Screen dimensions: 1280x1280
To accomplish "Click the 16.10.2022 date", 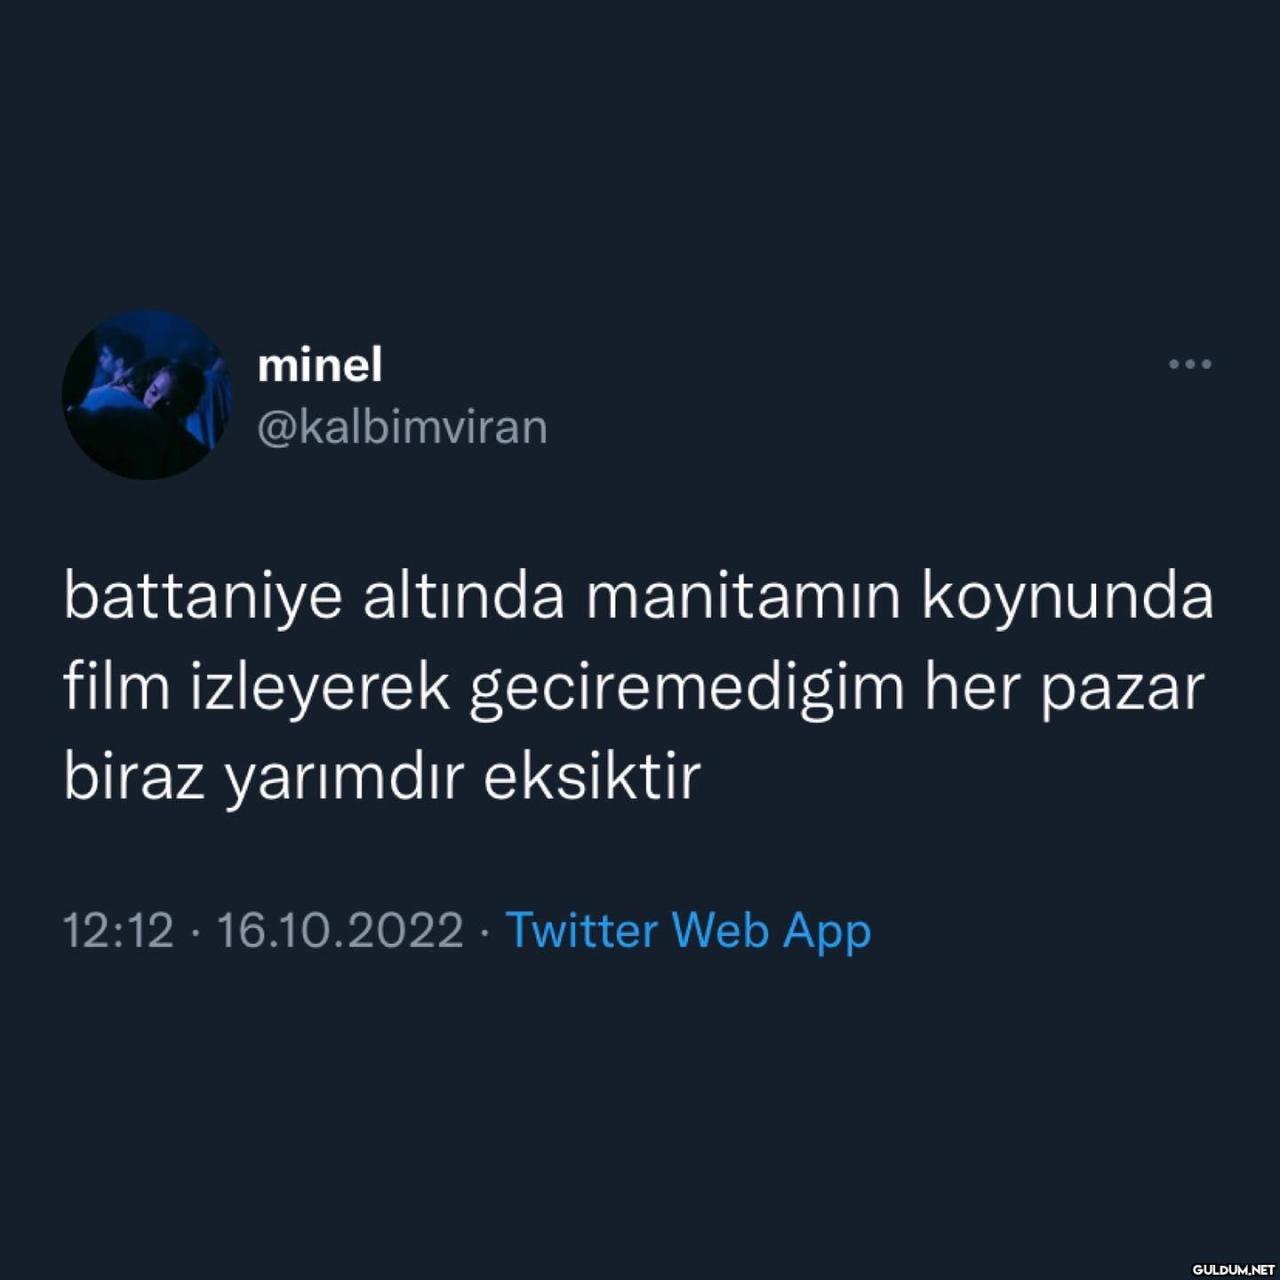I will [x=340, y=930].
